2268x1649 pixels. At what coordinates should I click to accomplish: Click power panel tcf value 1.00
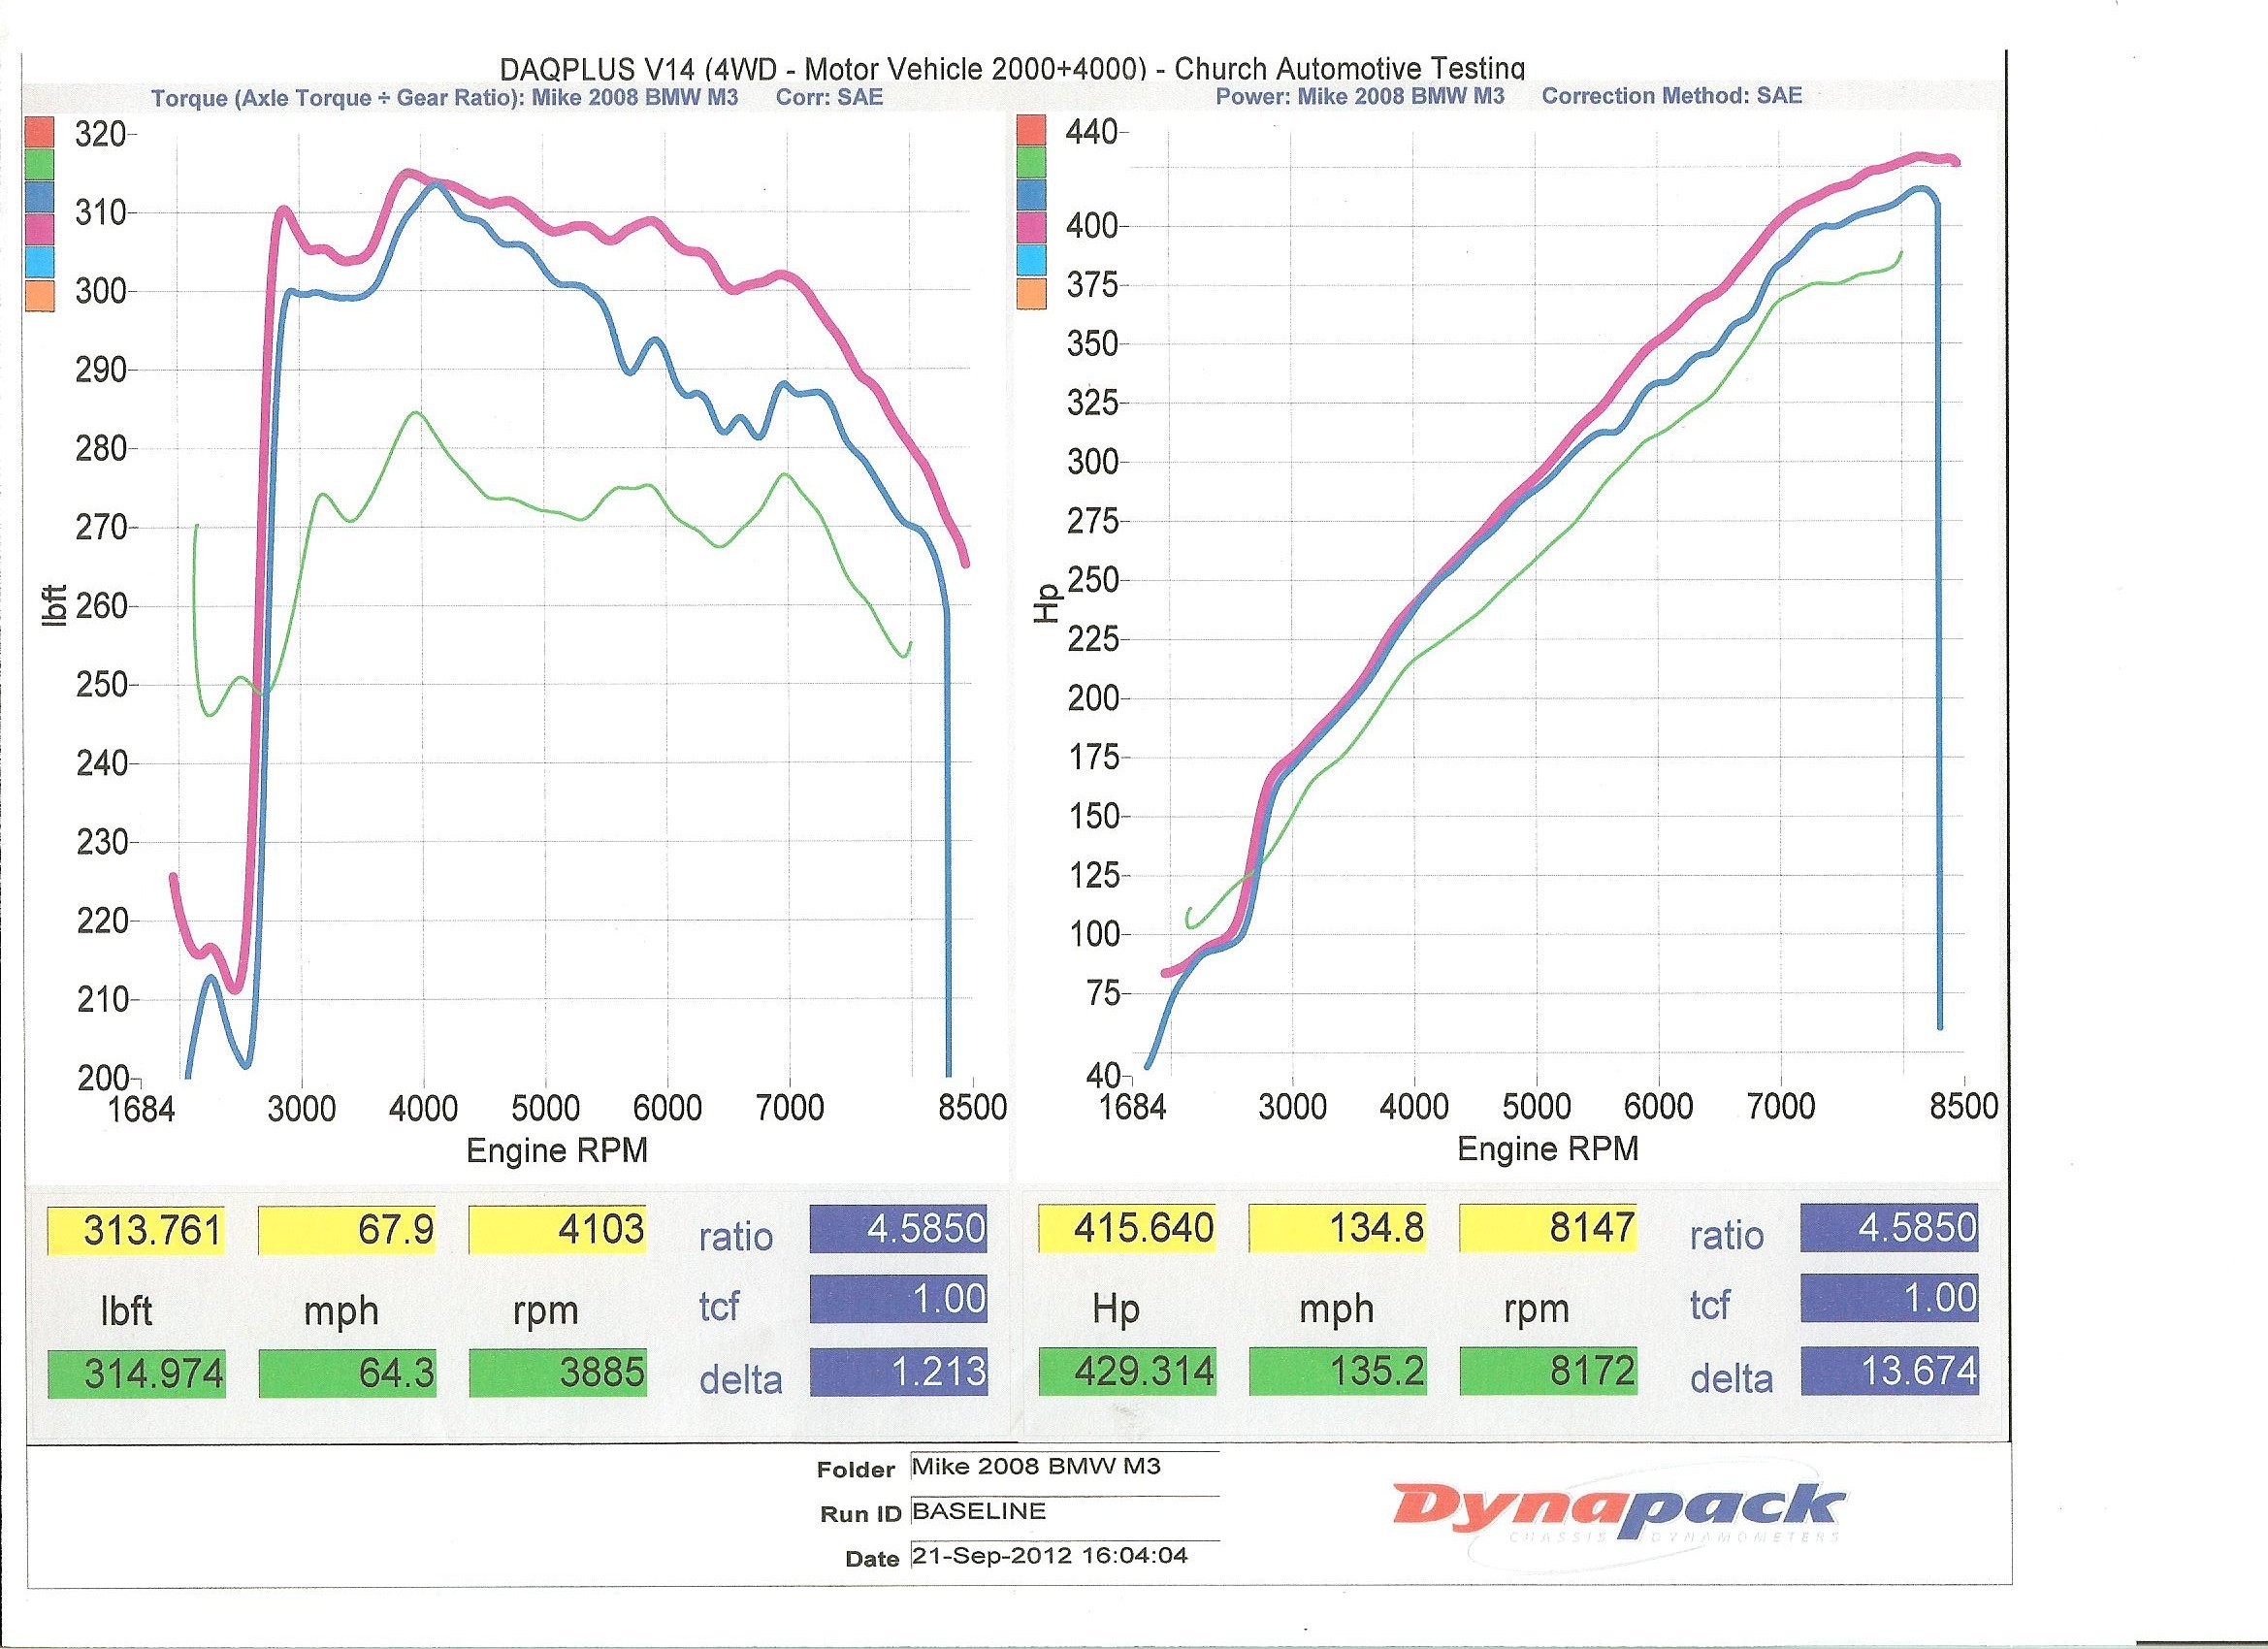tap(1889, 1298)
